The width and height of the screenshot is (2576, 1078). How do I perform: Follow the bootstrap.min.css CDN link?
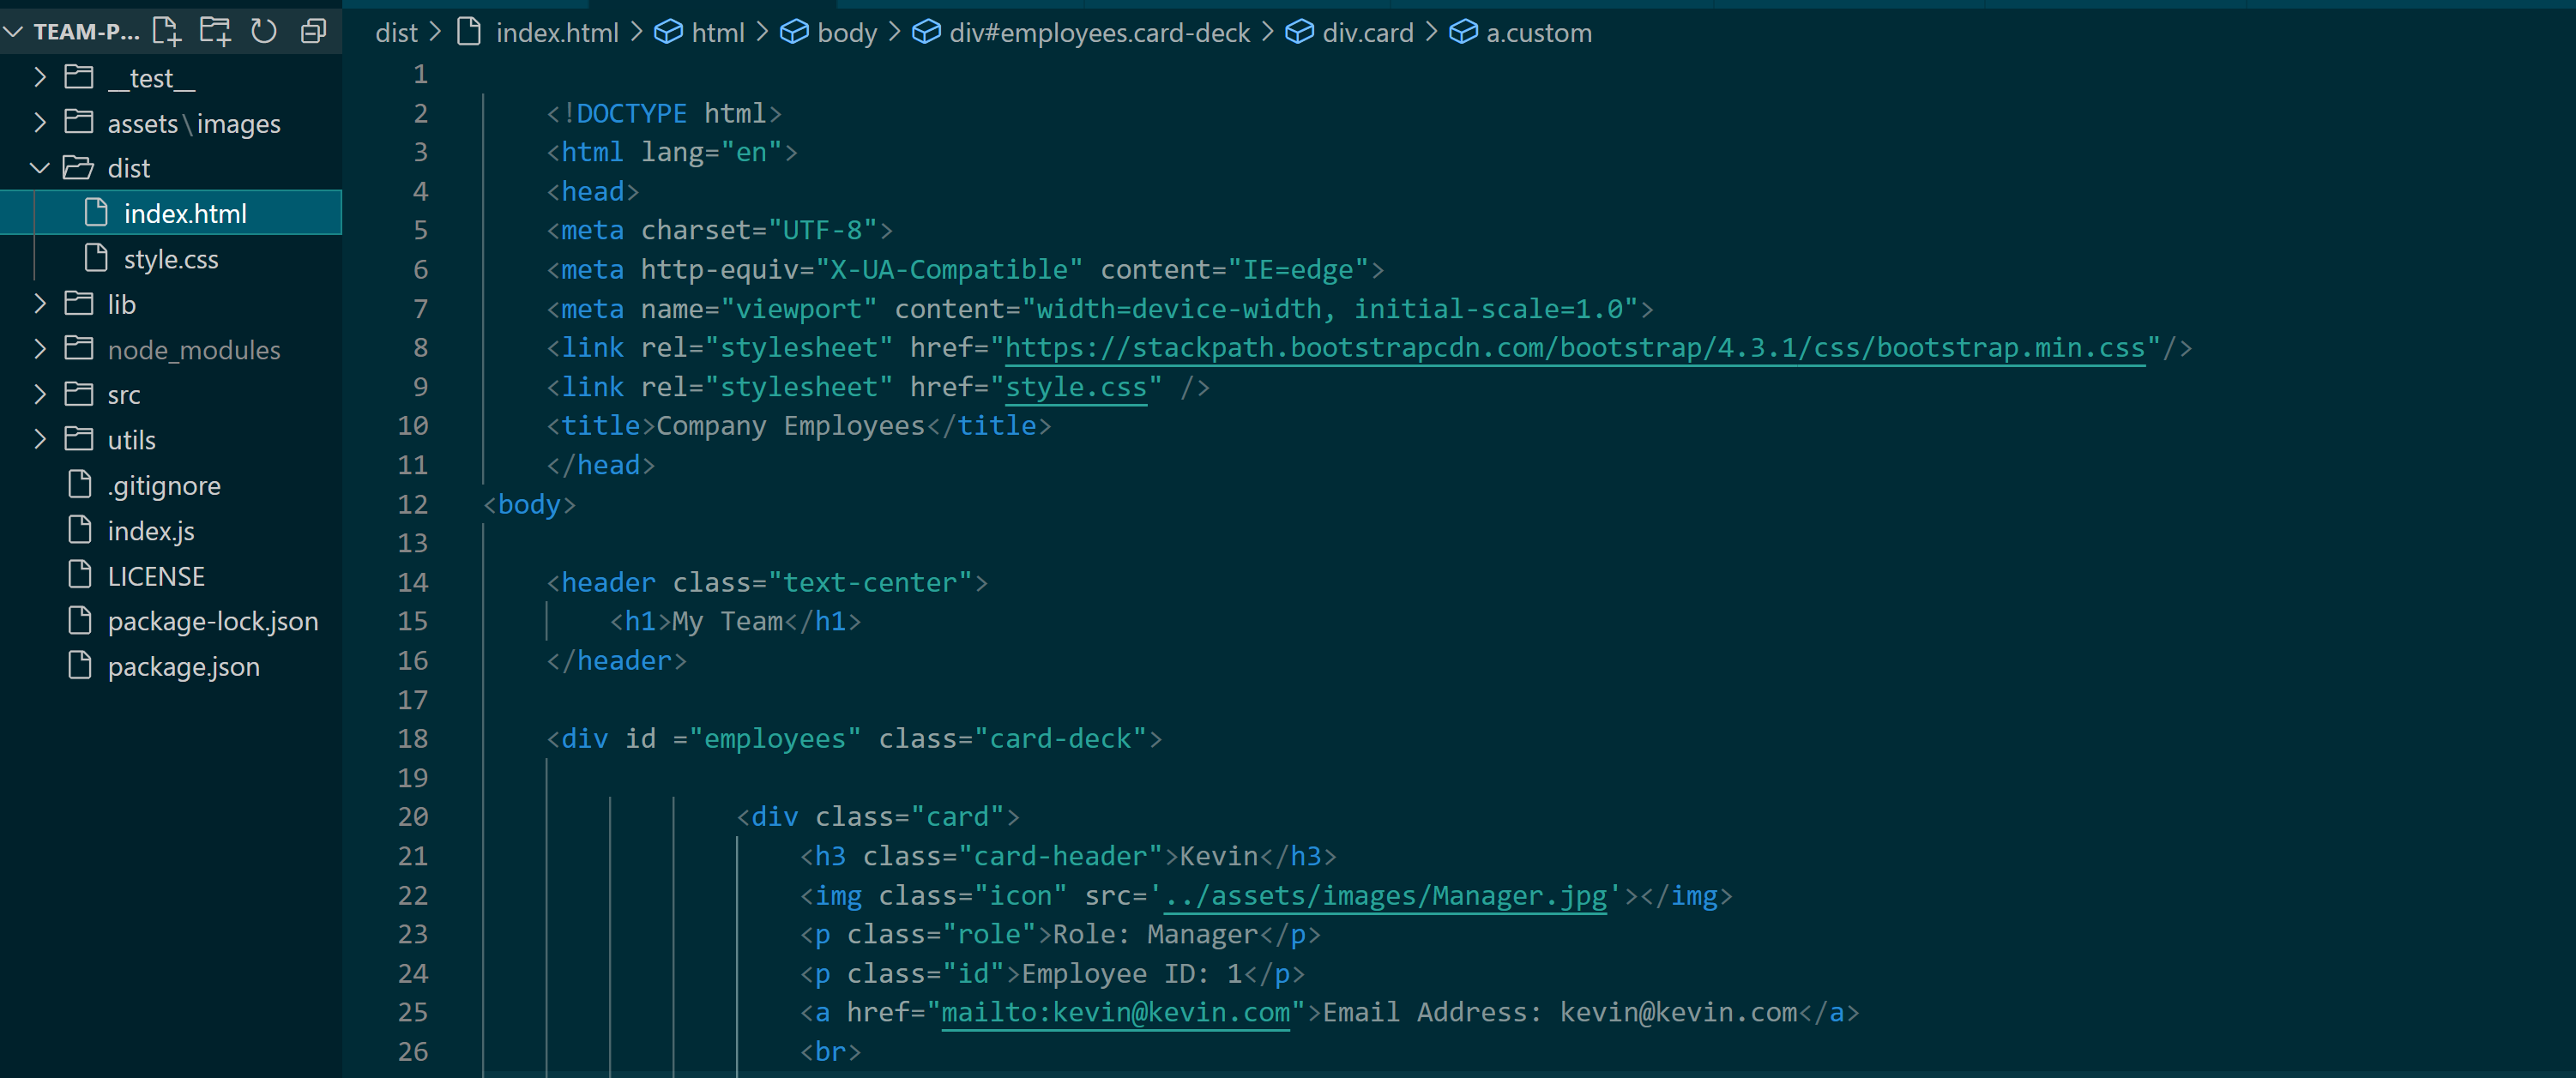1570,347
